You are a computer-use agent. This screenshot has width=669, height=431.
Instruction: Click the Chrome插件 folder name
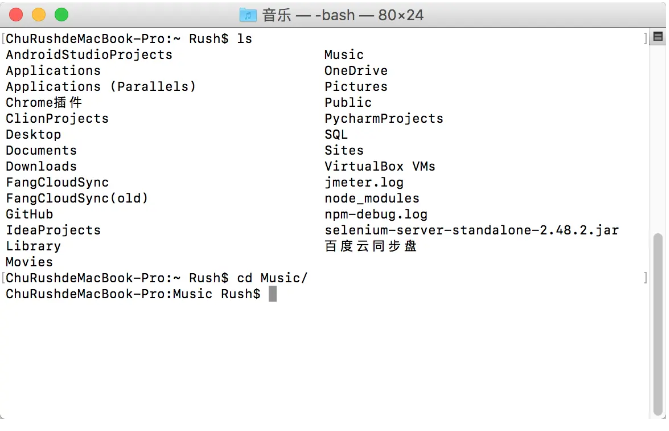(x=44, y=102)
